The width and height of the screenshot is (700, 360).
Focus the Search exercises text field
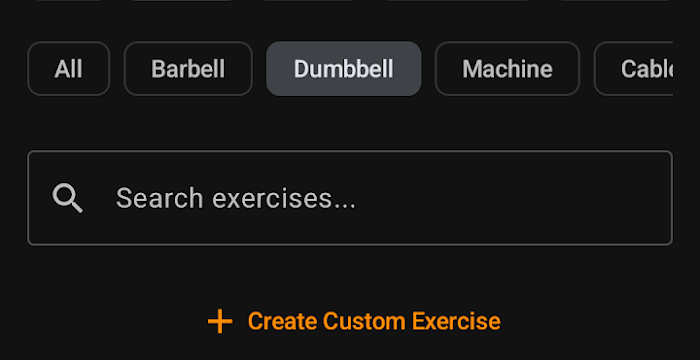tap(350, 198)
